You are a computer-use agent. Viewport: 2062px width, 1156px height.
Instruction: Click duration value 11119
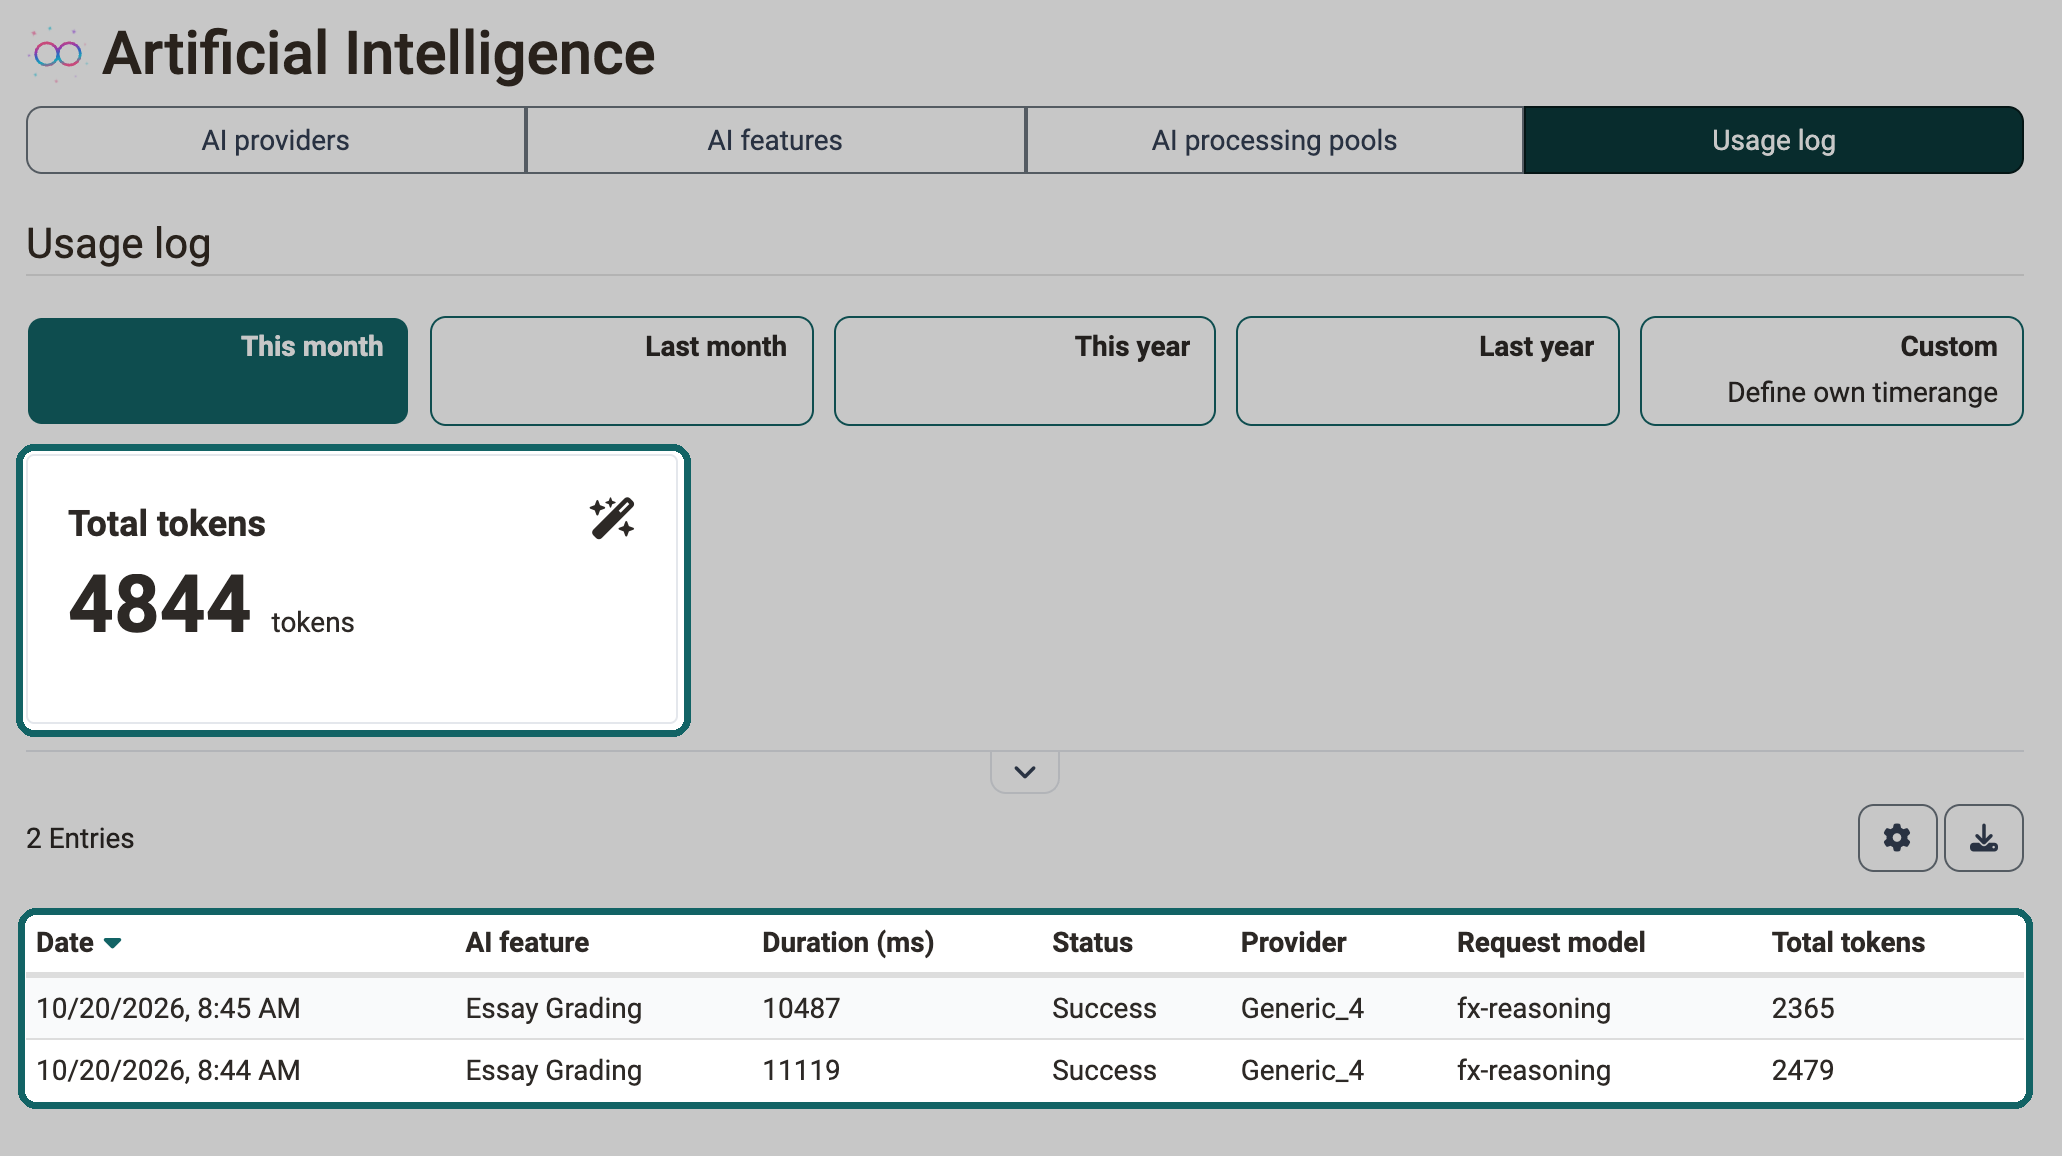[x=801, y=1070]
